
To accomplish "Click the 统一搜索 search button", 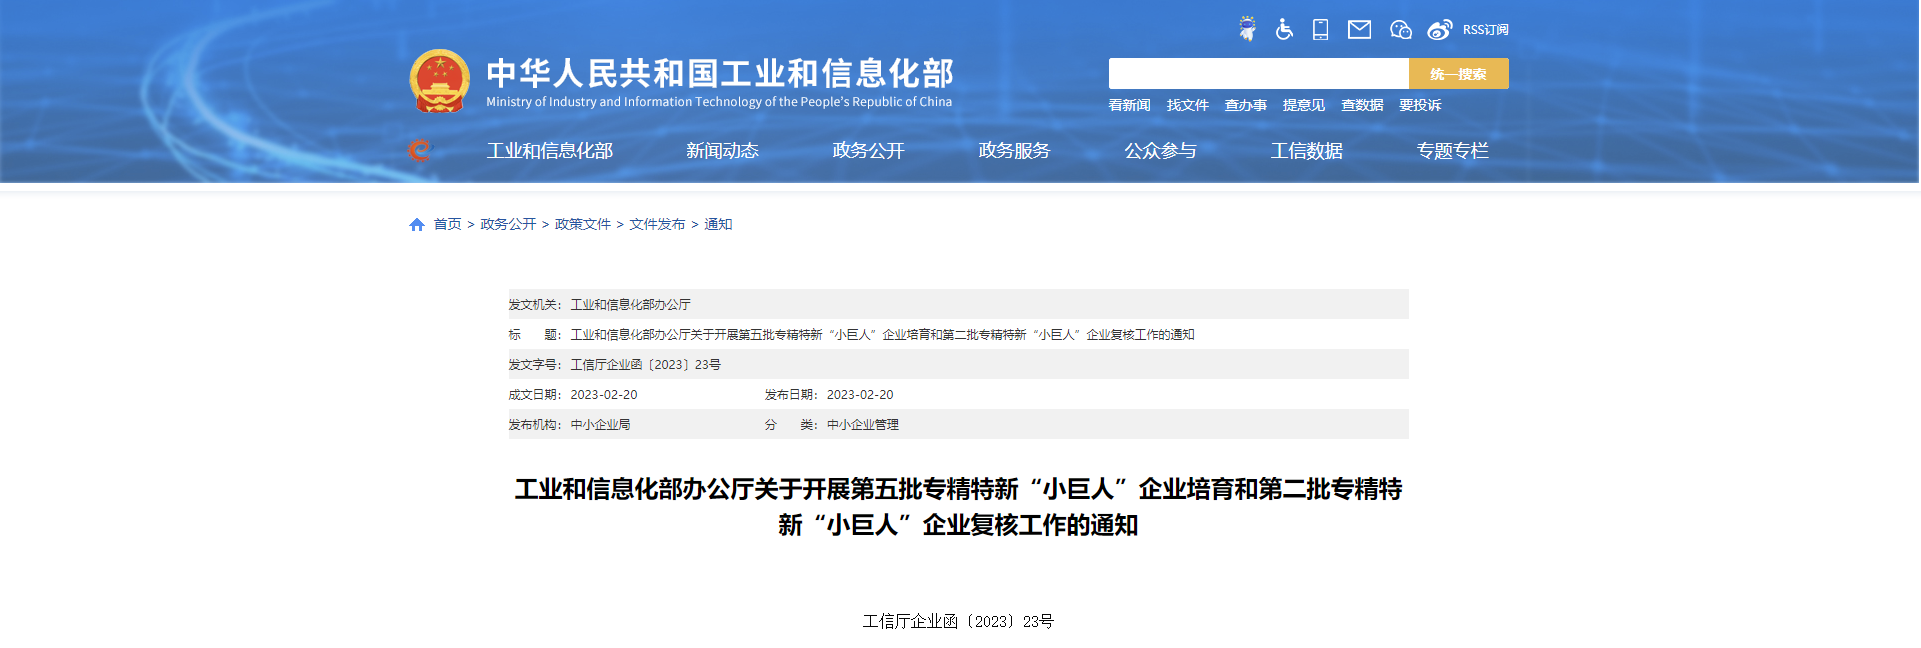I will tap(1458, 74).
